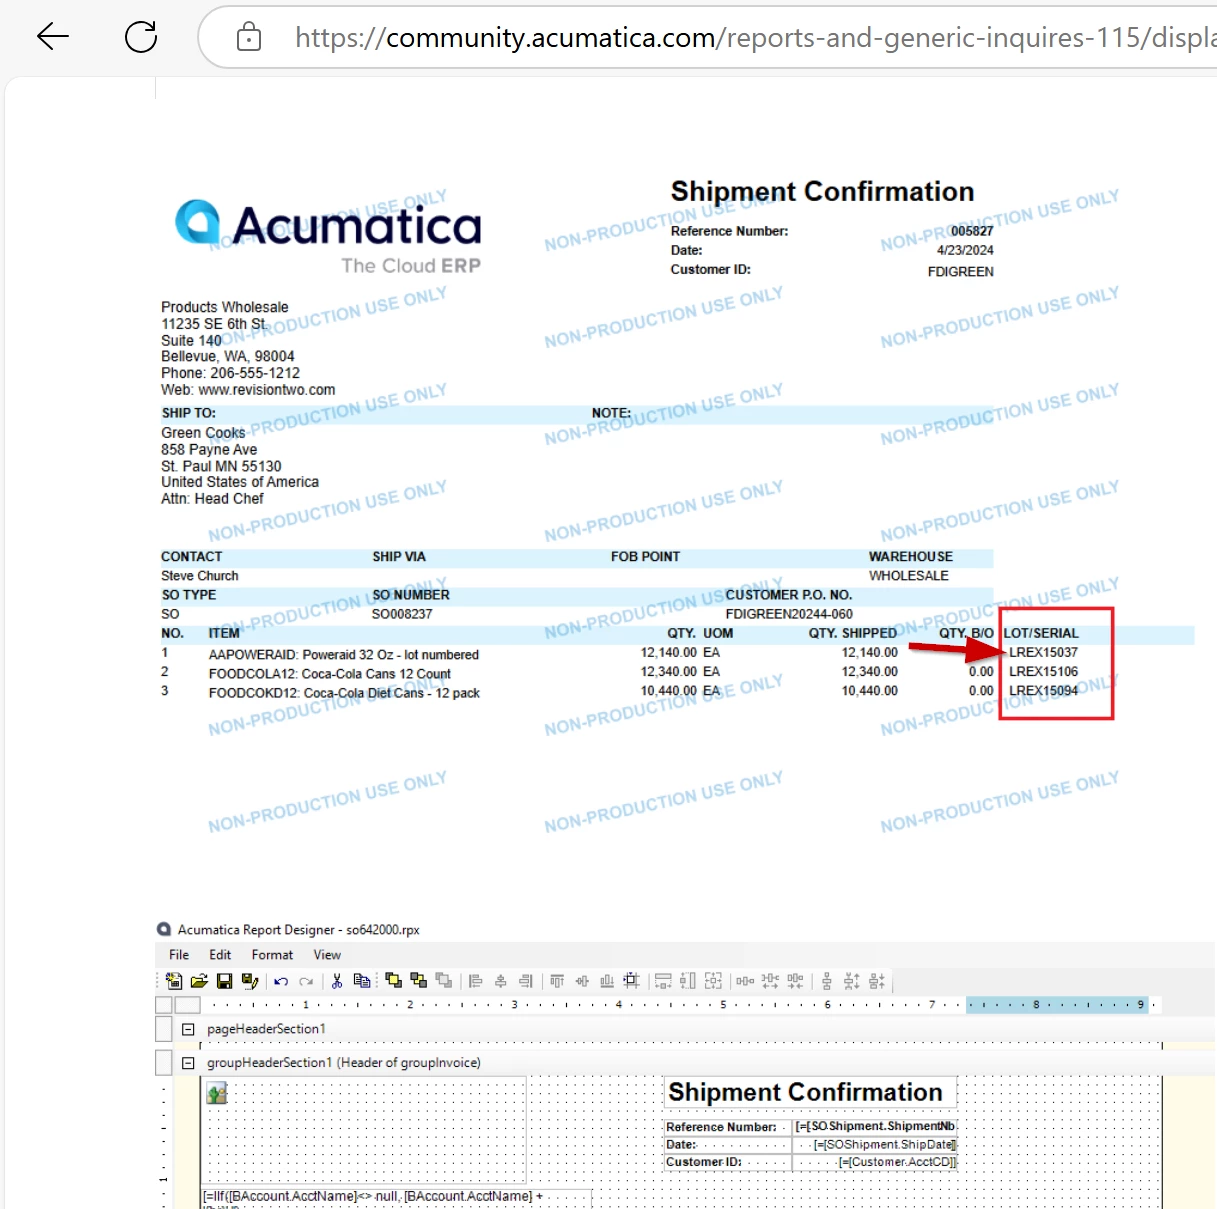Viewport: 1217px width, 1209px height.
Task: Click the Acumatica Report Designer title icon
Action: point(164,929)
